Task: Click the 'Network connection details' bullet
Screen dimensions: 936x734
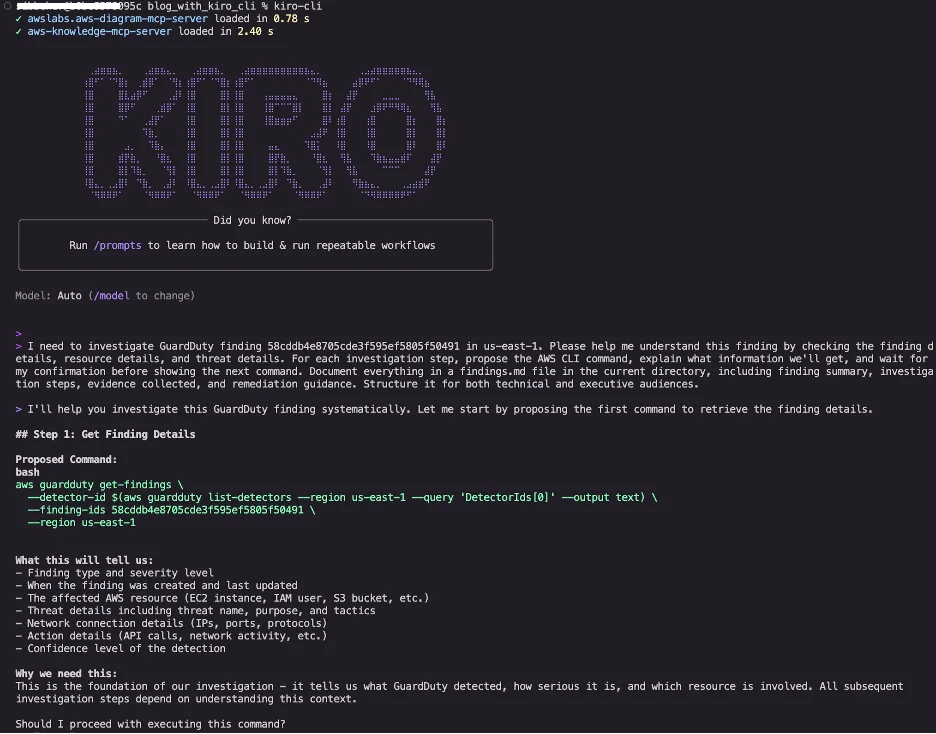Action: 171,623
